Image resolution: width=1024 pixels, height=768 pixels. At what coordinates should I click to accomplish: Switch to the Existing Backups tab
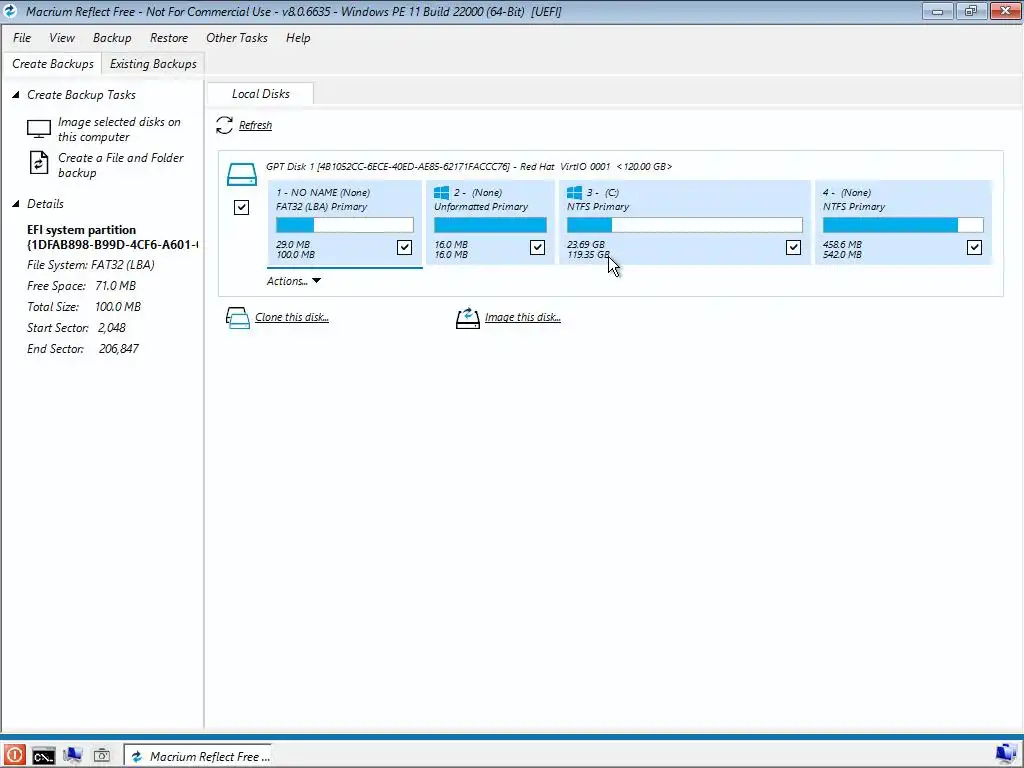pos(153,64)
